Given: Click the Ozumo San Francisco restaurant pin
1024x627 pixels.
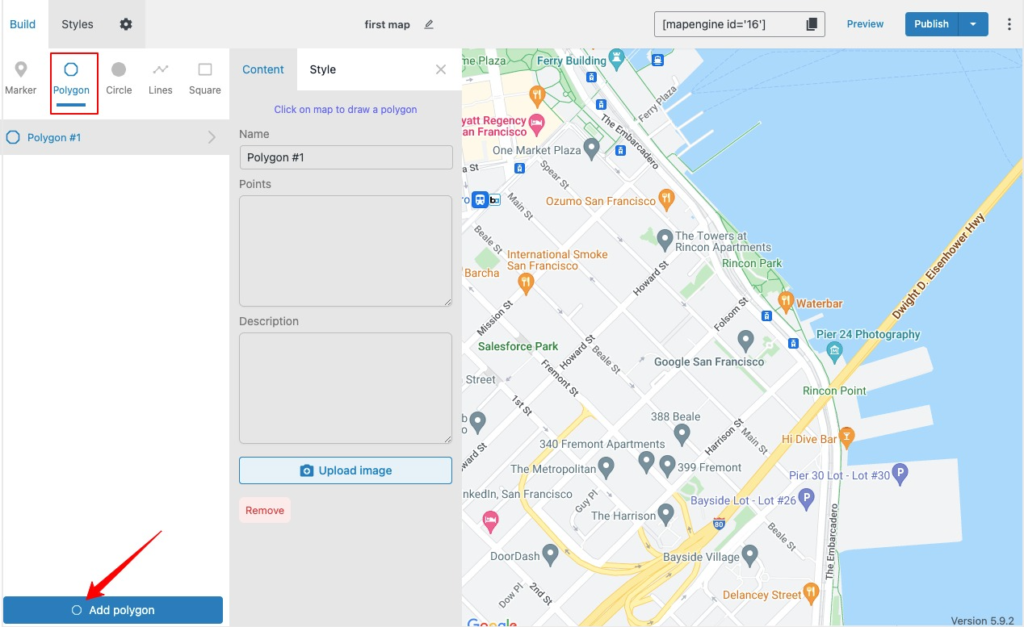Looking at the screenshot, I should point(666,199).
